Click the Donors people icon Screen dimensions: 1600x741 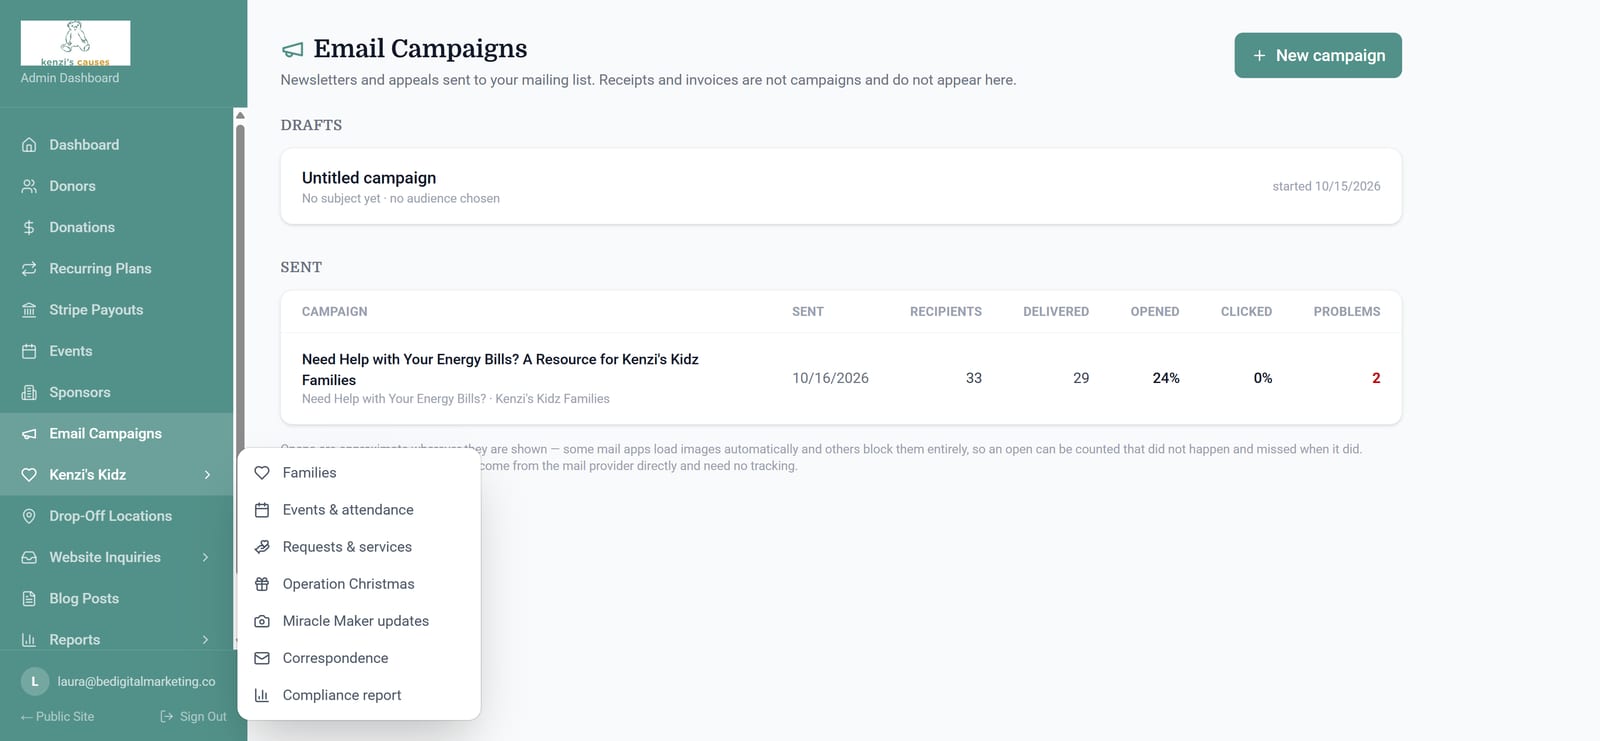click(x=29, y=186)
